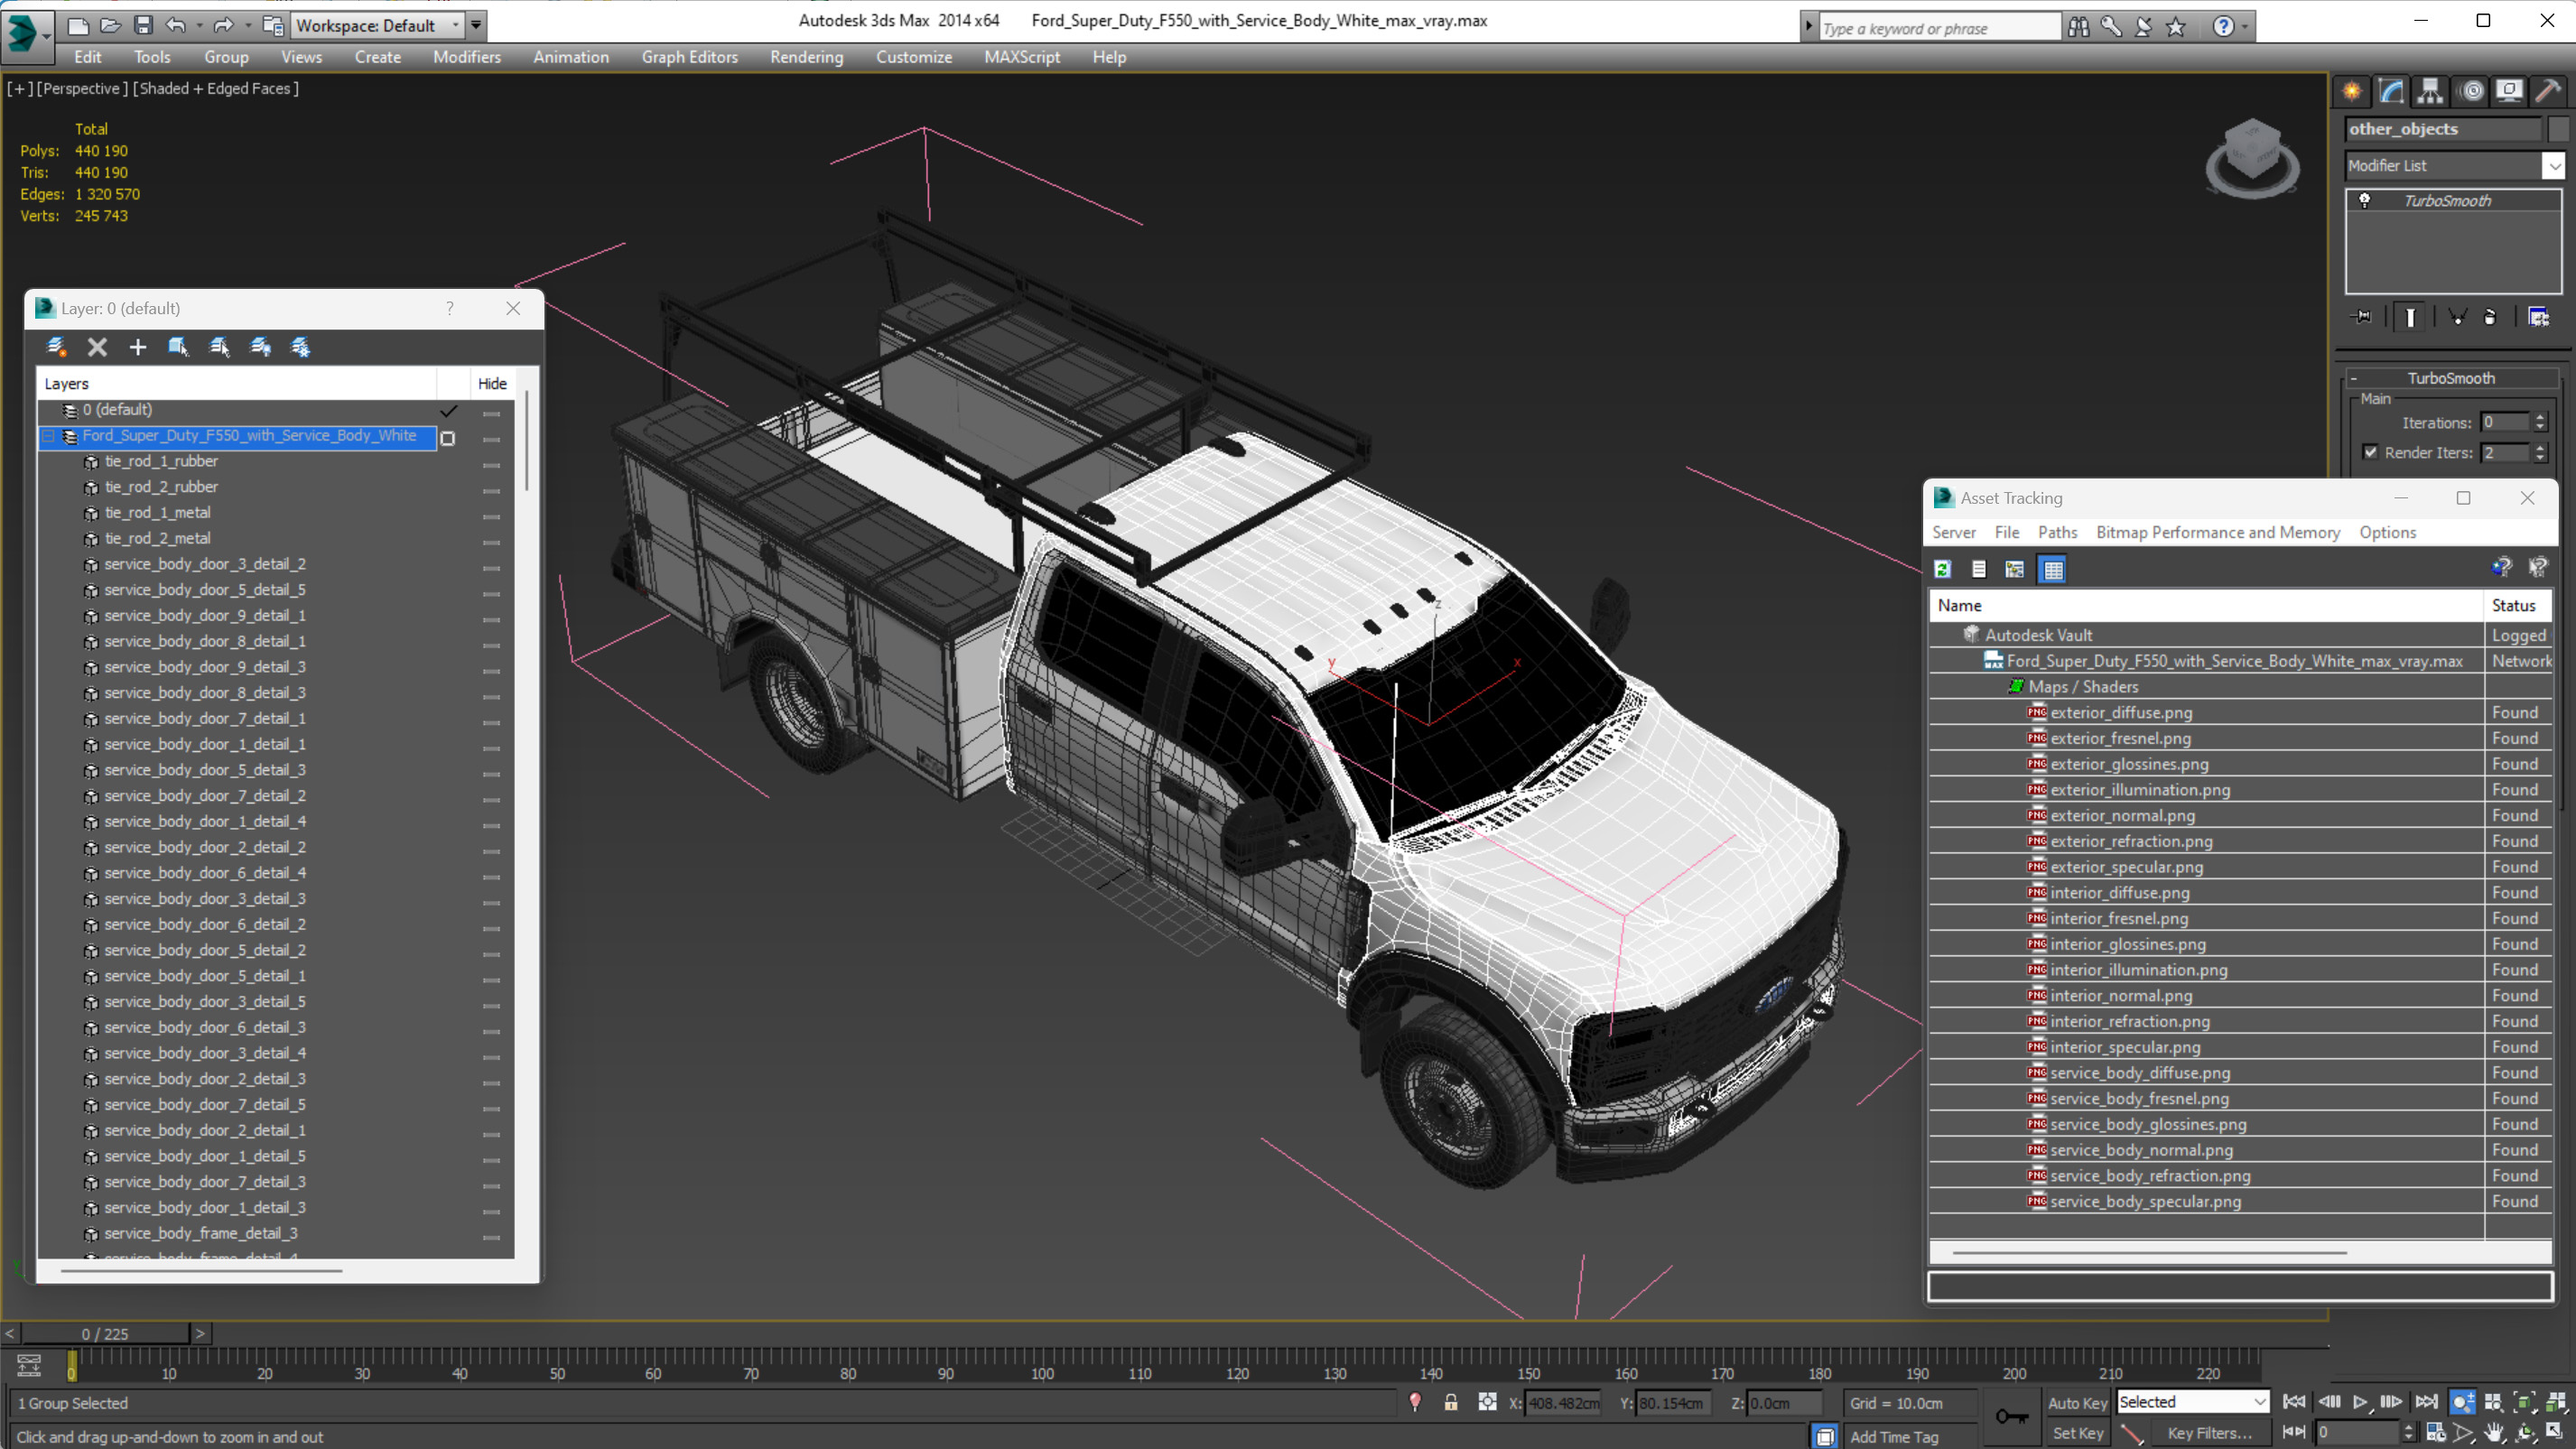Click the time slider 0 / 225 handle
Image resolution: width=2576 pixels, height=1449 pixels.
point(105,1333)
